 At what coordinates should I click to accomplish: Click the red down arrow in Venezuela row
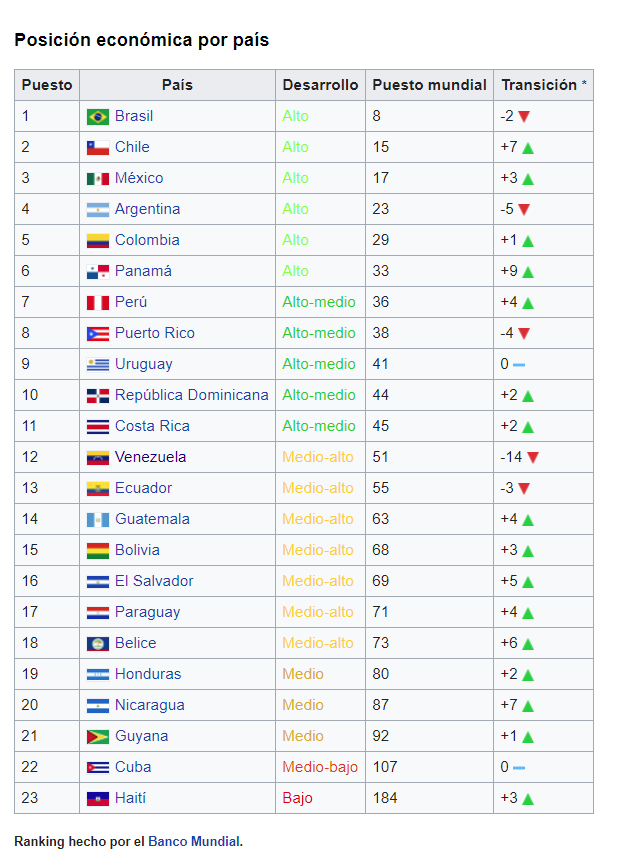533,458
